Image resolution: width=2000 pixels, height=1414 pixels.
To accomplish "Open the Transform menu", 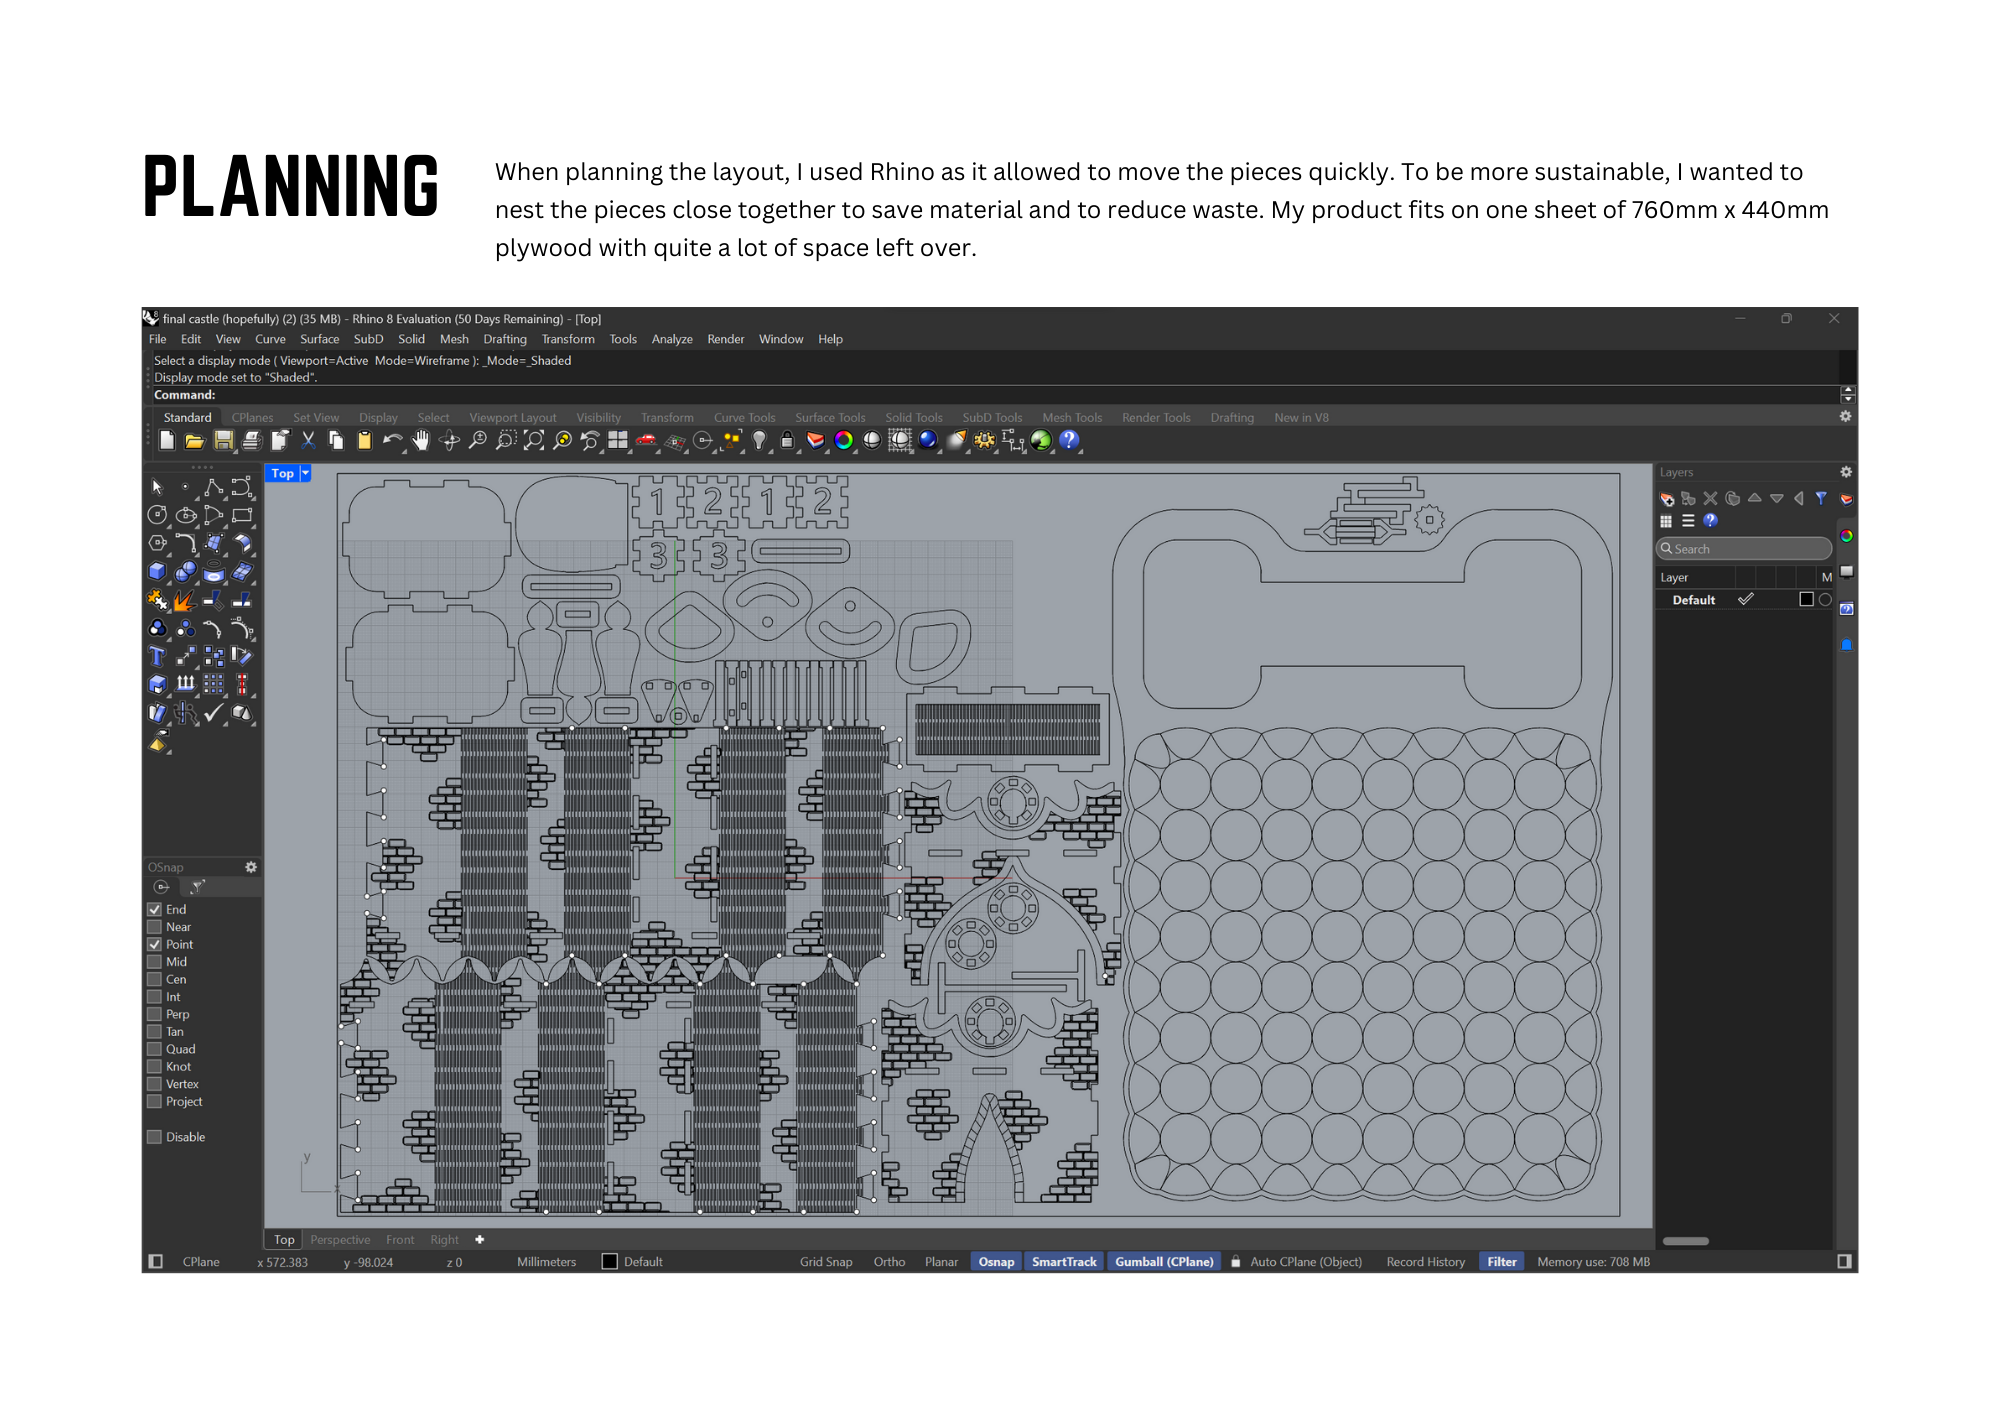I will tap(568, 339).
